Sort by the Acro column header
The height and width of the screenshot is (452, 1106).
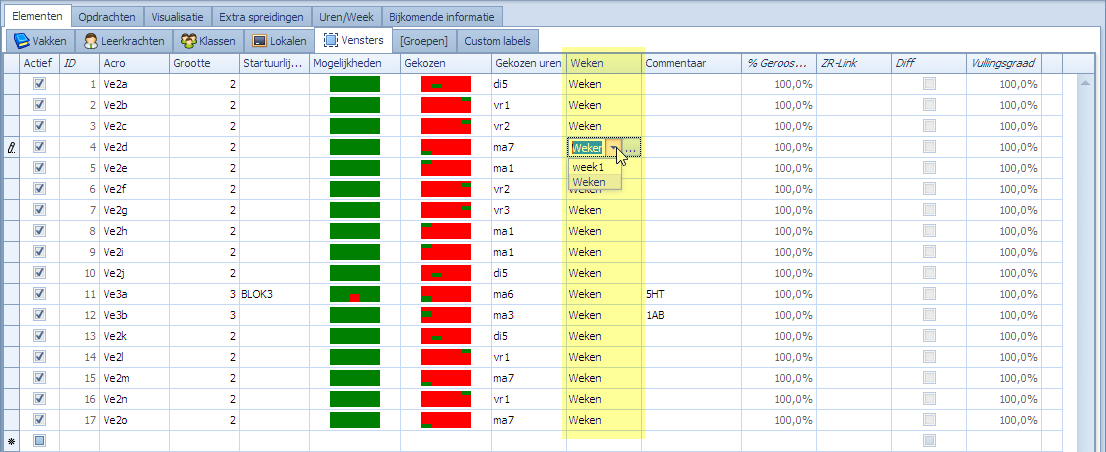coord(134,63)
